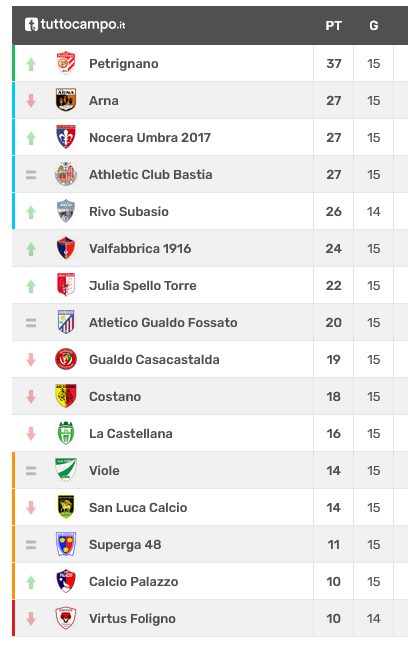Open the San Luca Calcio team
408x645 pixels.
[138, 508]
